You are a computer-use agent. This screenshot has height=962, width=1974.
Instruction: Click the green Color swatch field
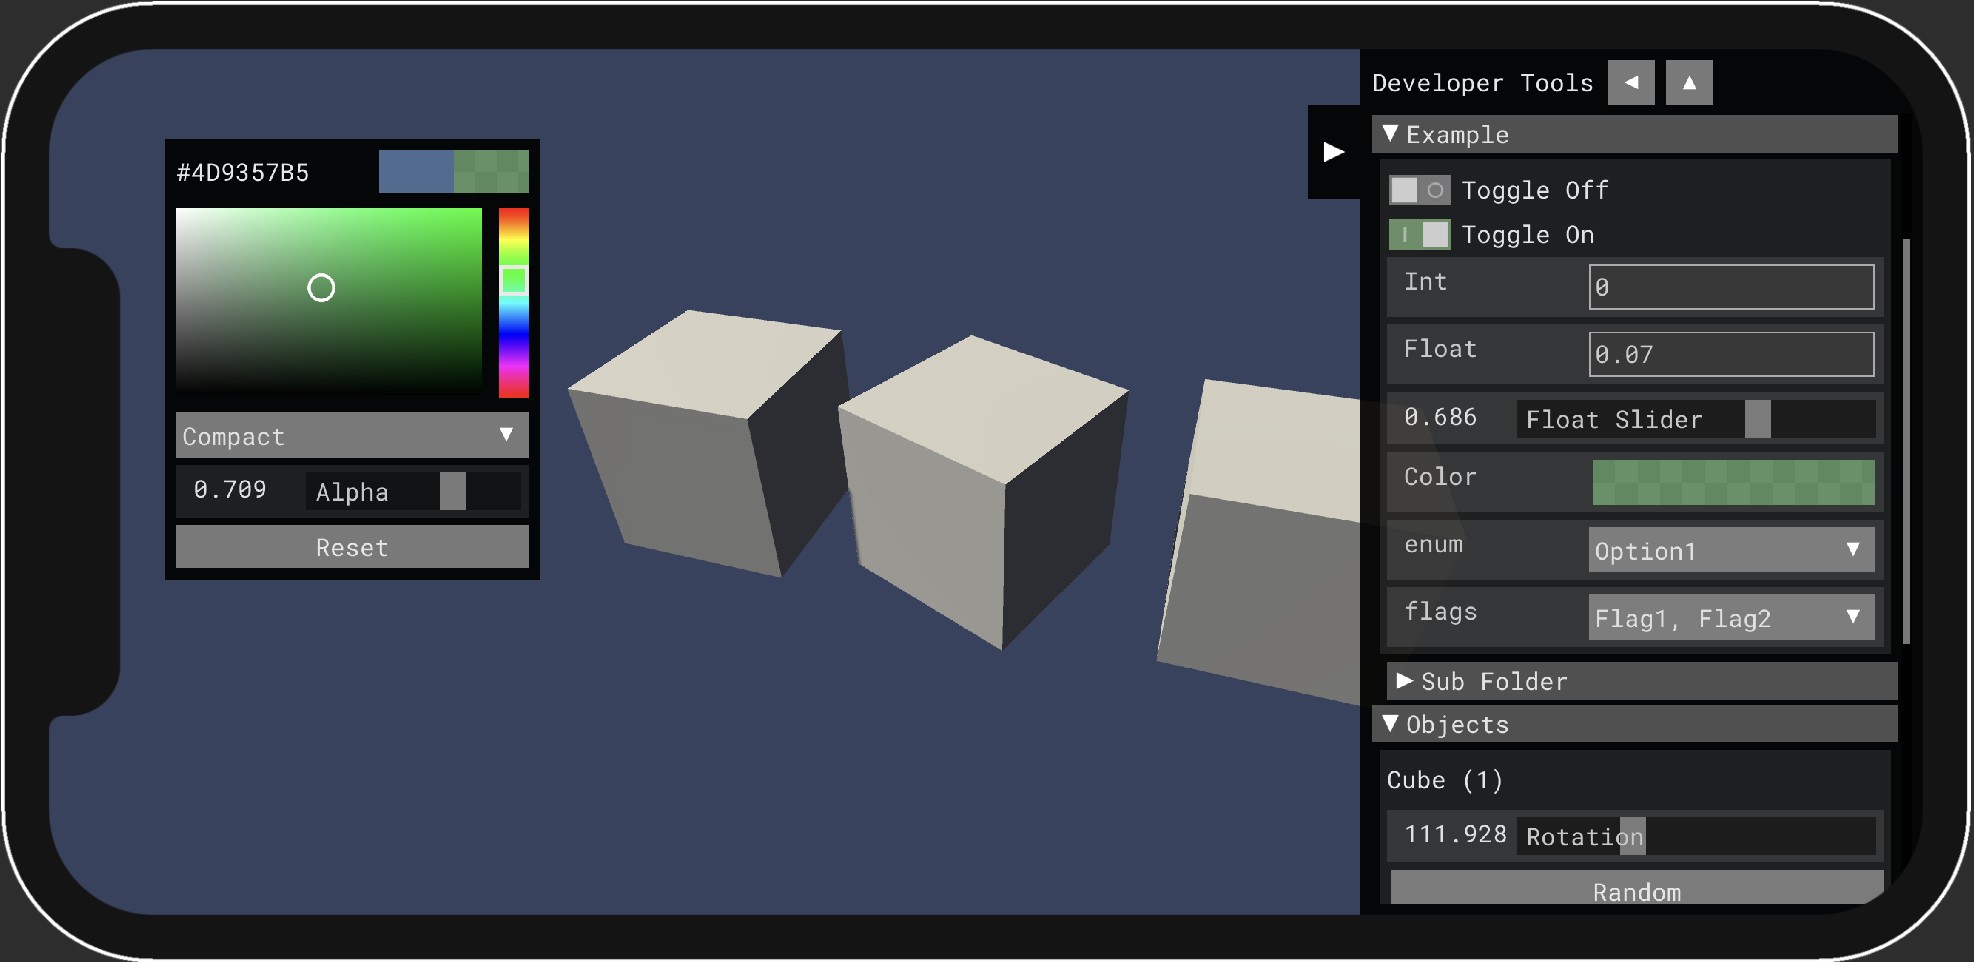[1732, 482]
